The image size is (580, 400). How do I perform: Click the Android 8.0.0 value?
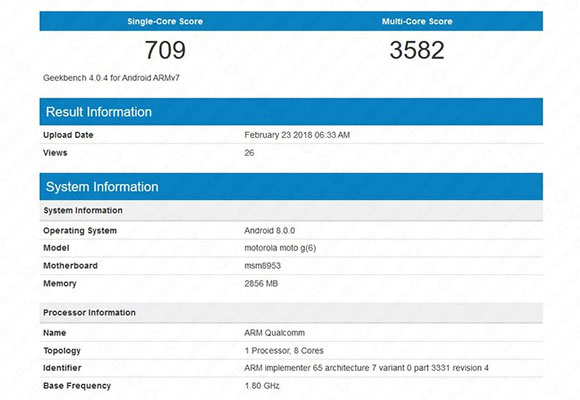tap(269, 231)
